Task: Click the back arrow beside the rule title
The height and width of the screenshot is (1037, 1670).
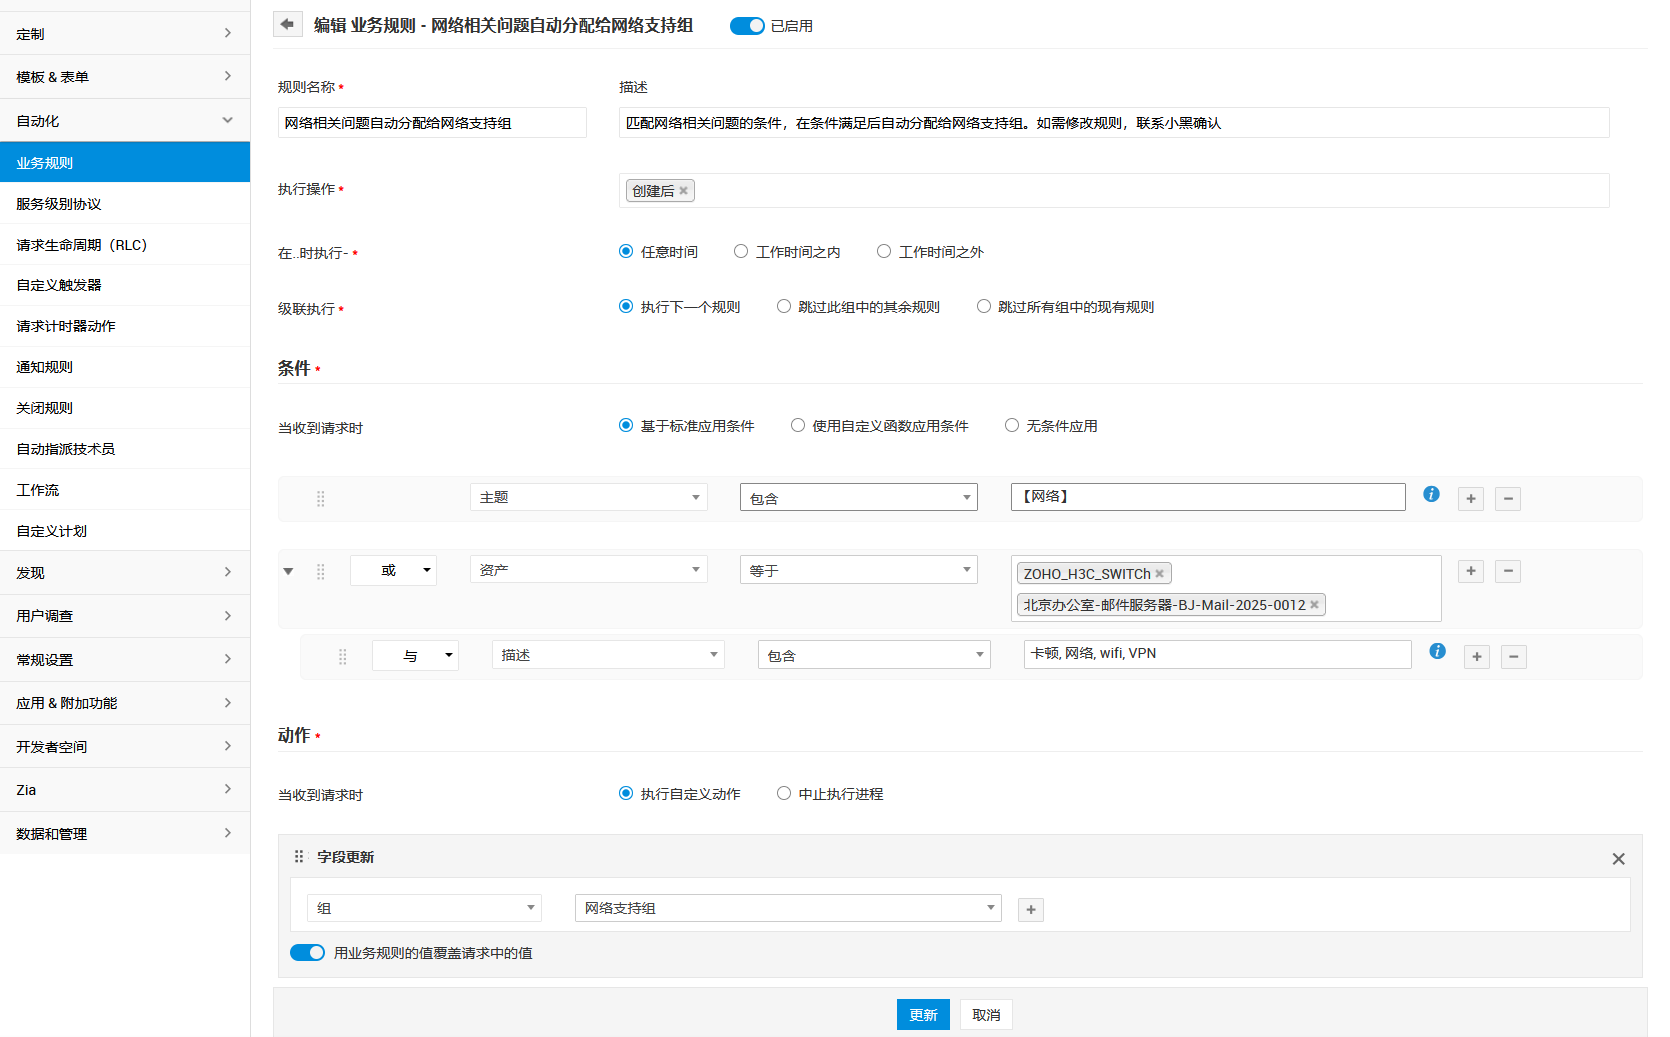Action: point(288,24)
